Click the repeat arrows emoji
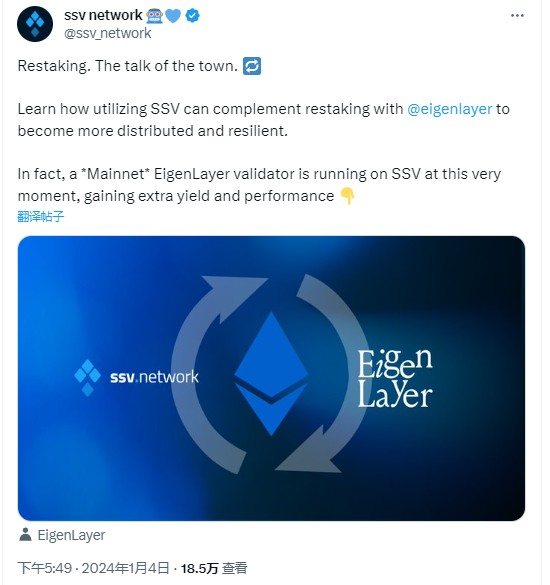Image resolution: width=550 pixels, height=585 pixels. [252, 66]
